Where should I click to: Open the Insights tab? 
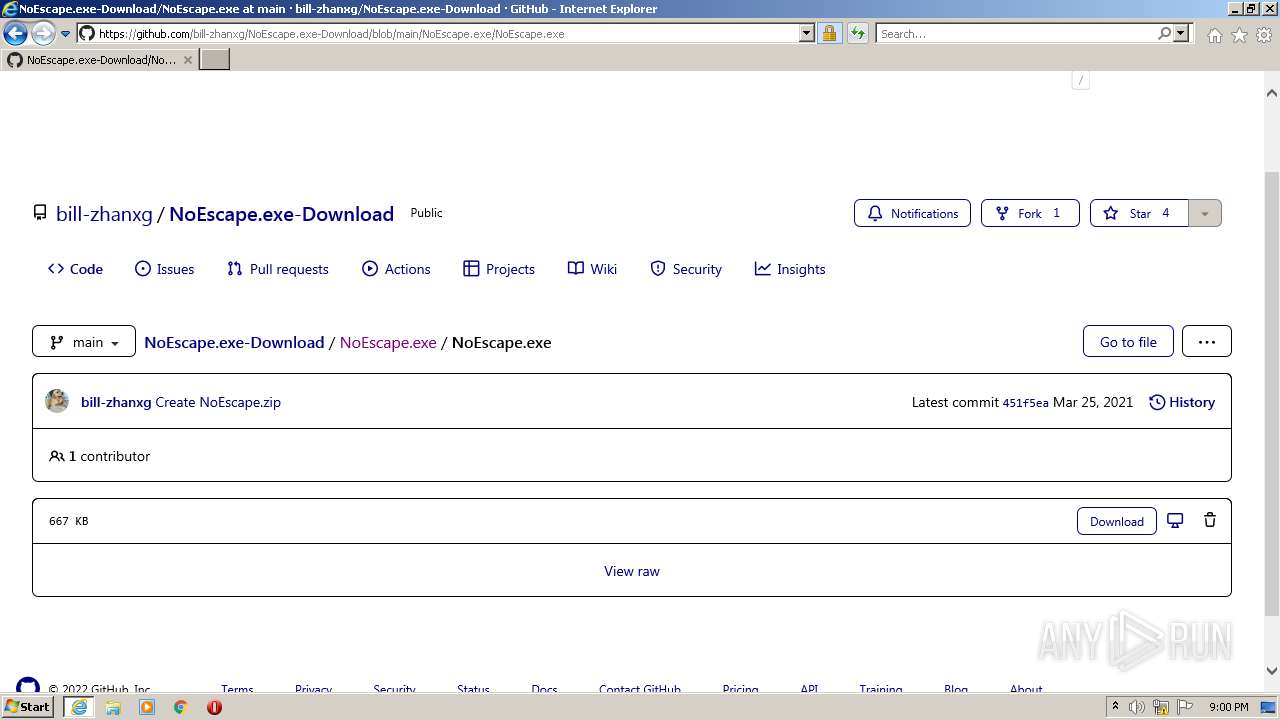[790, 269]
